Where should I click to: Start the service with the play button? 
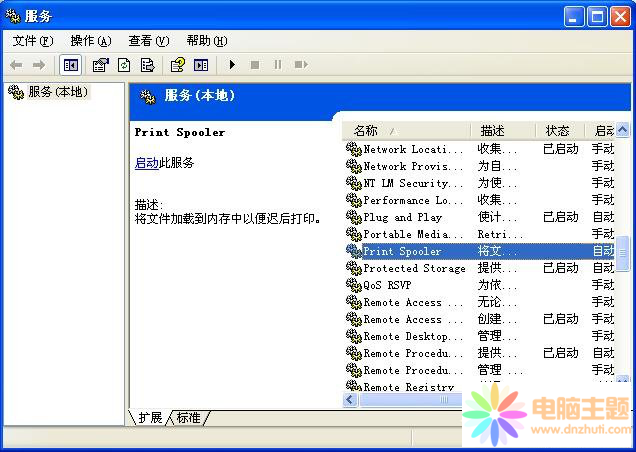pos(232,65)
